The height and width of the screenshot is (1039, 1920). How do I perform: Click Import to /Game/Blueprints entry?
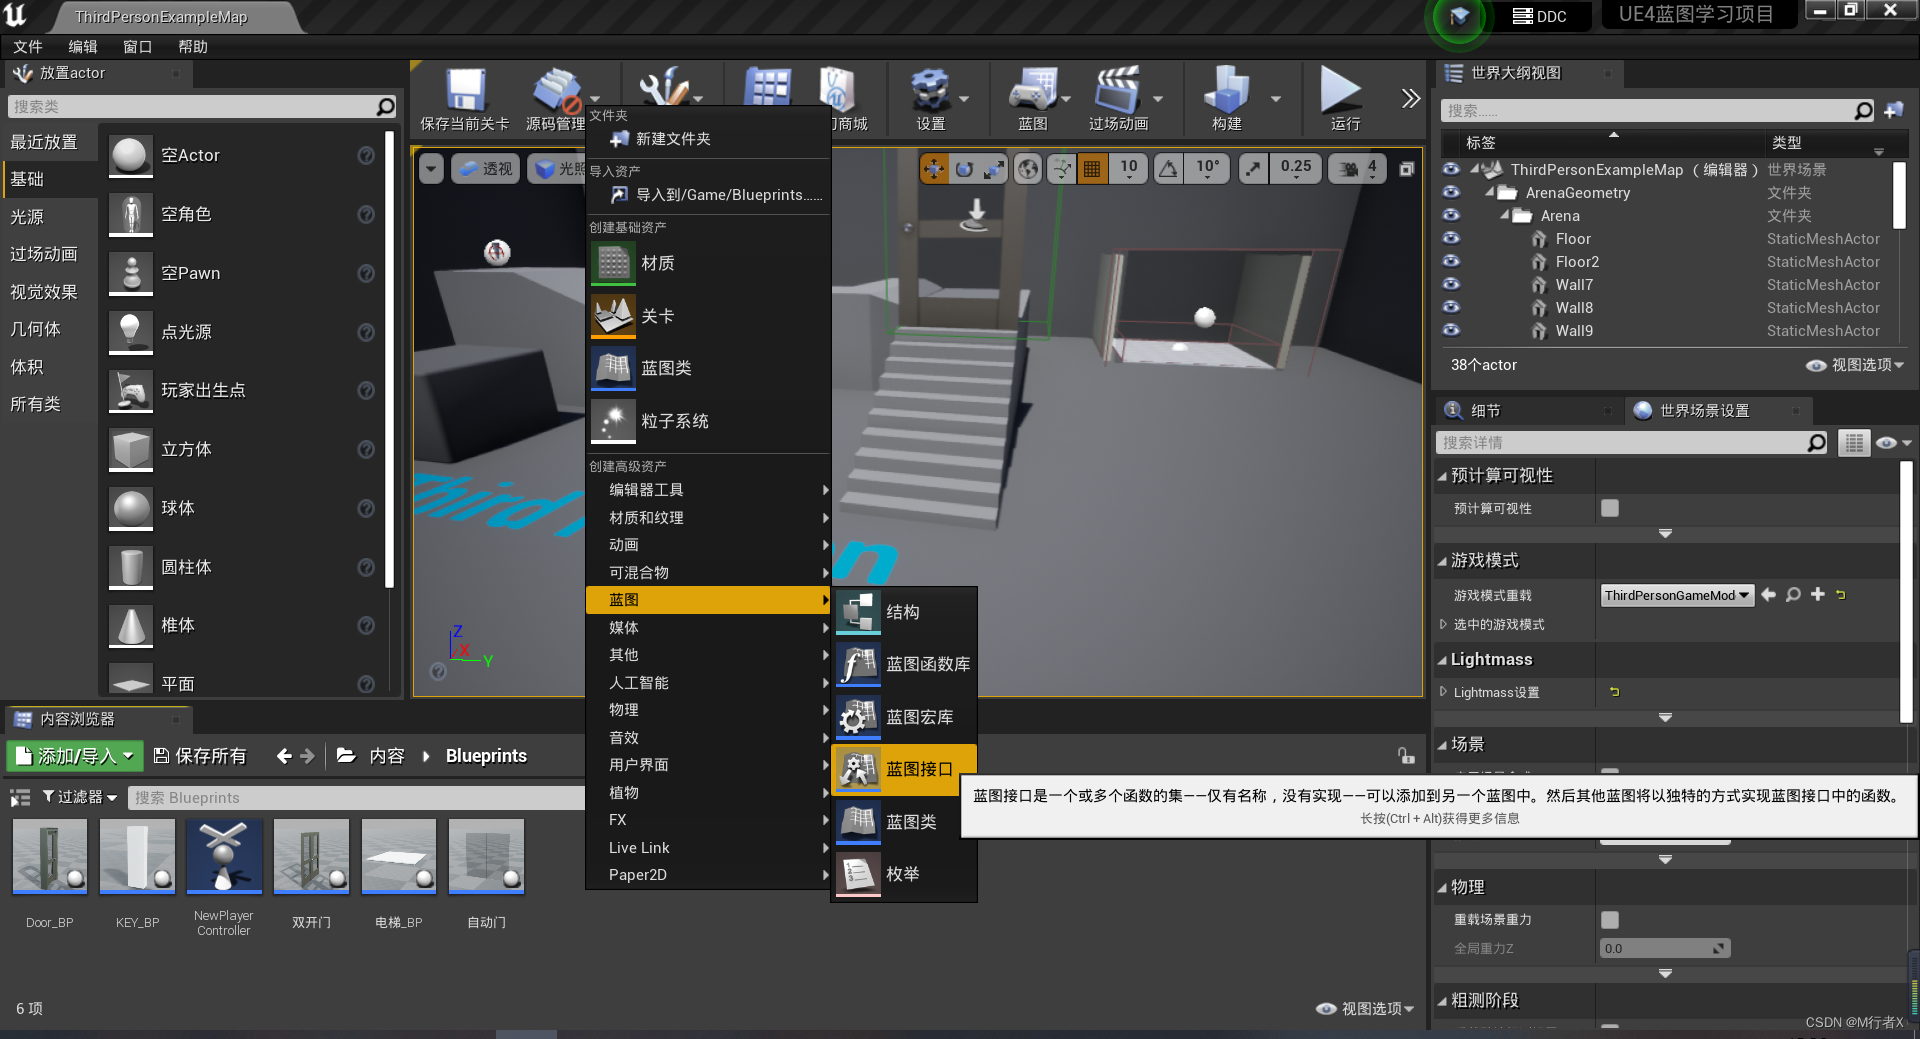coord(708,195)
